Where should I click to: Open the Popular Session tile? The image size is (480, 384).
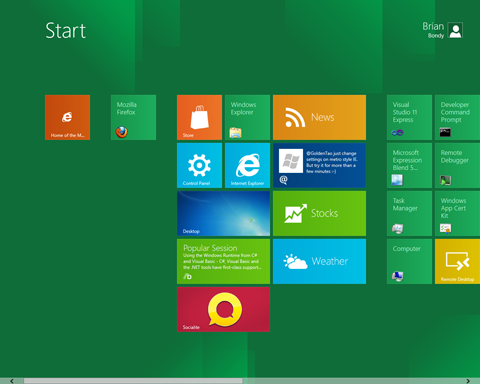click(223, 261)
